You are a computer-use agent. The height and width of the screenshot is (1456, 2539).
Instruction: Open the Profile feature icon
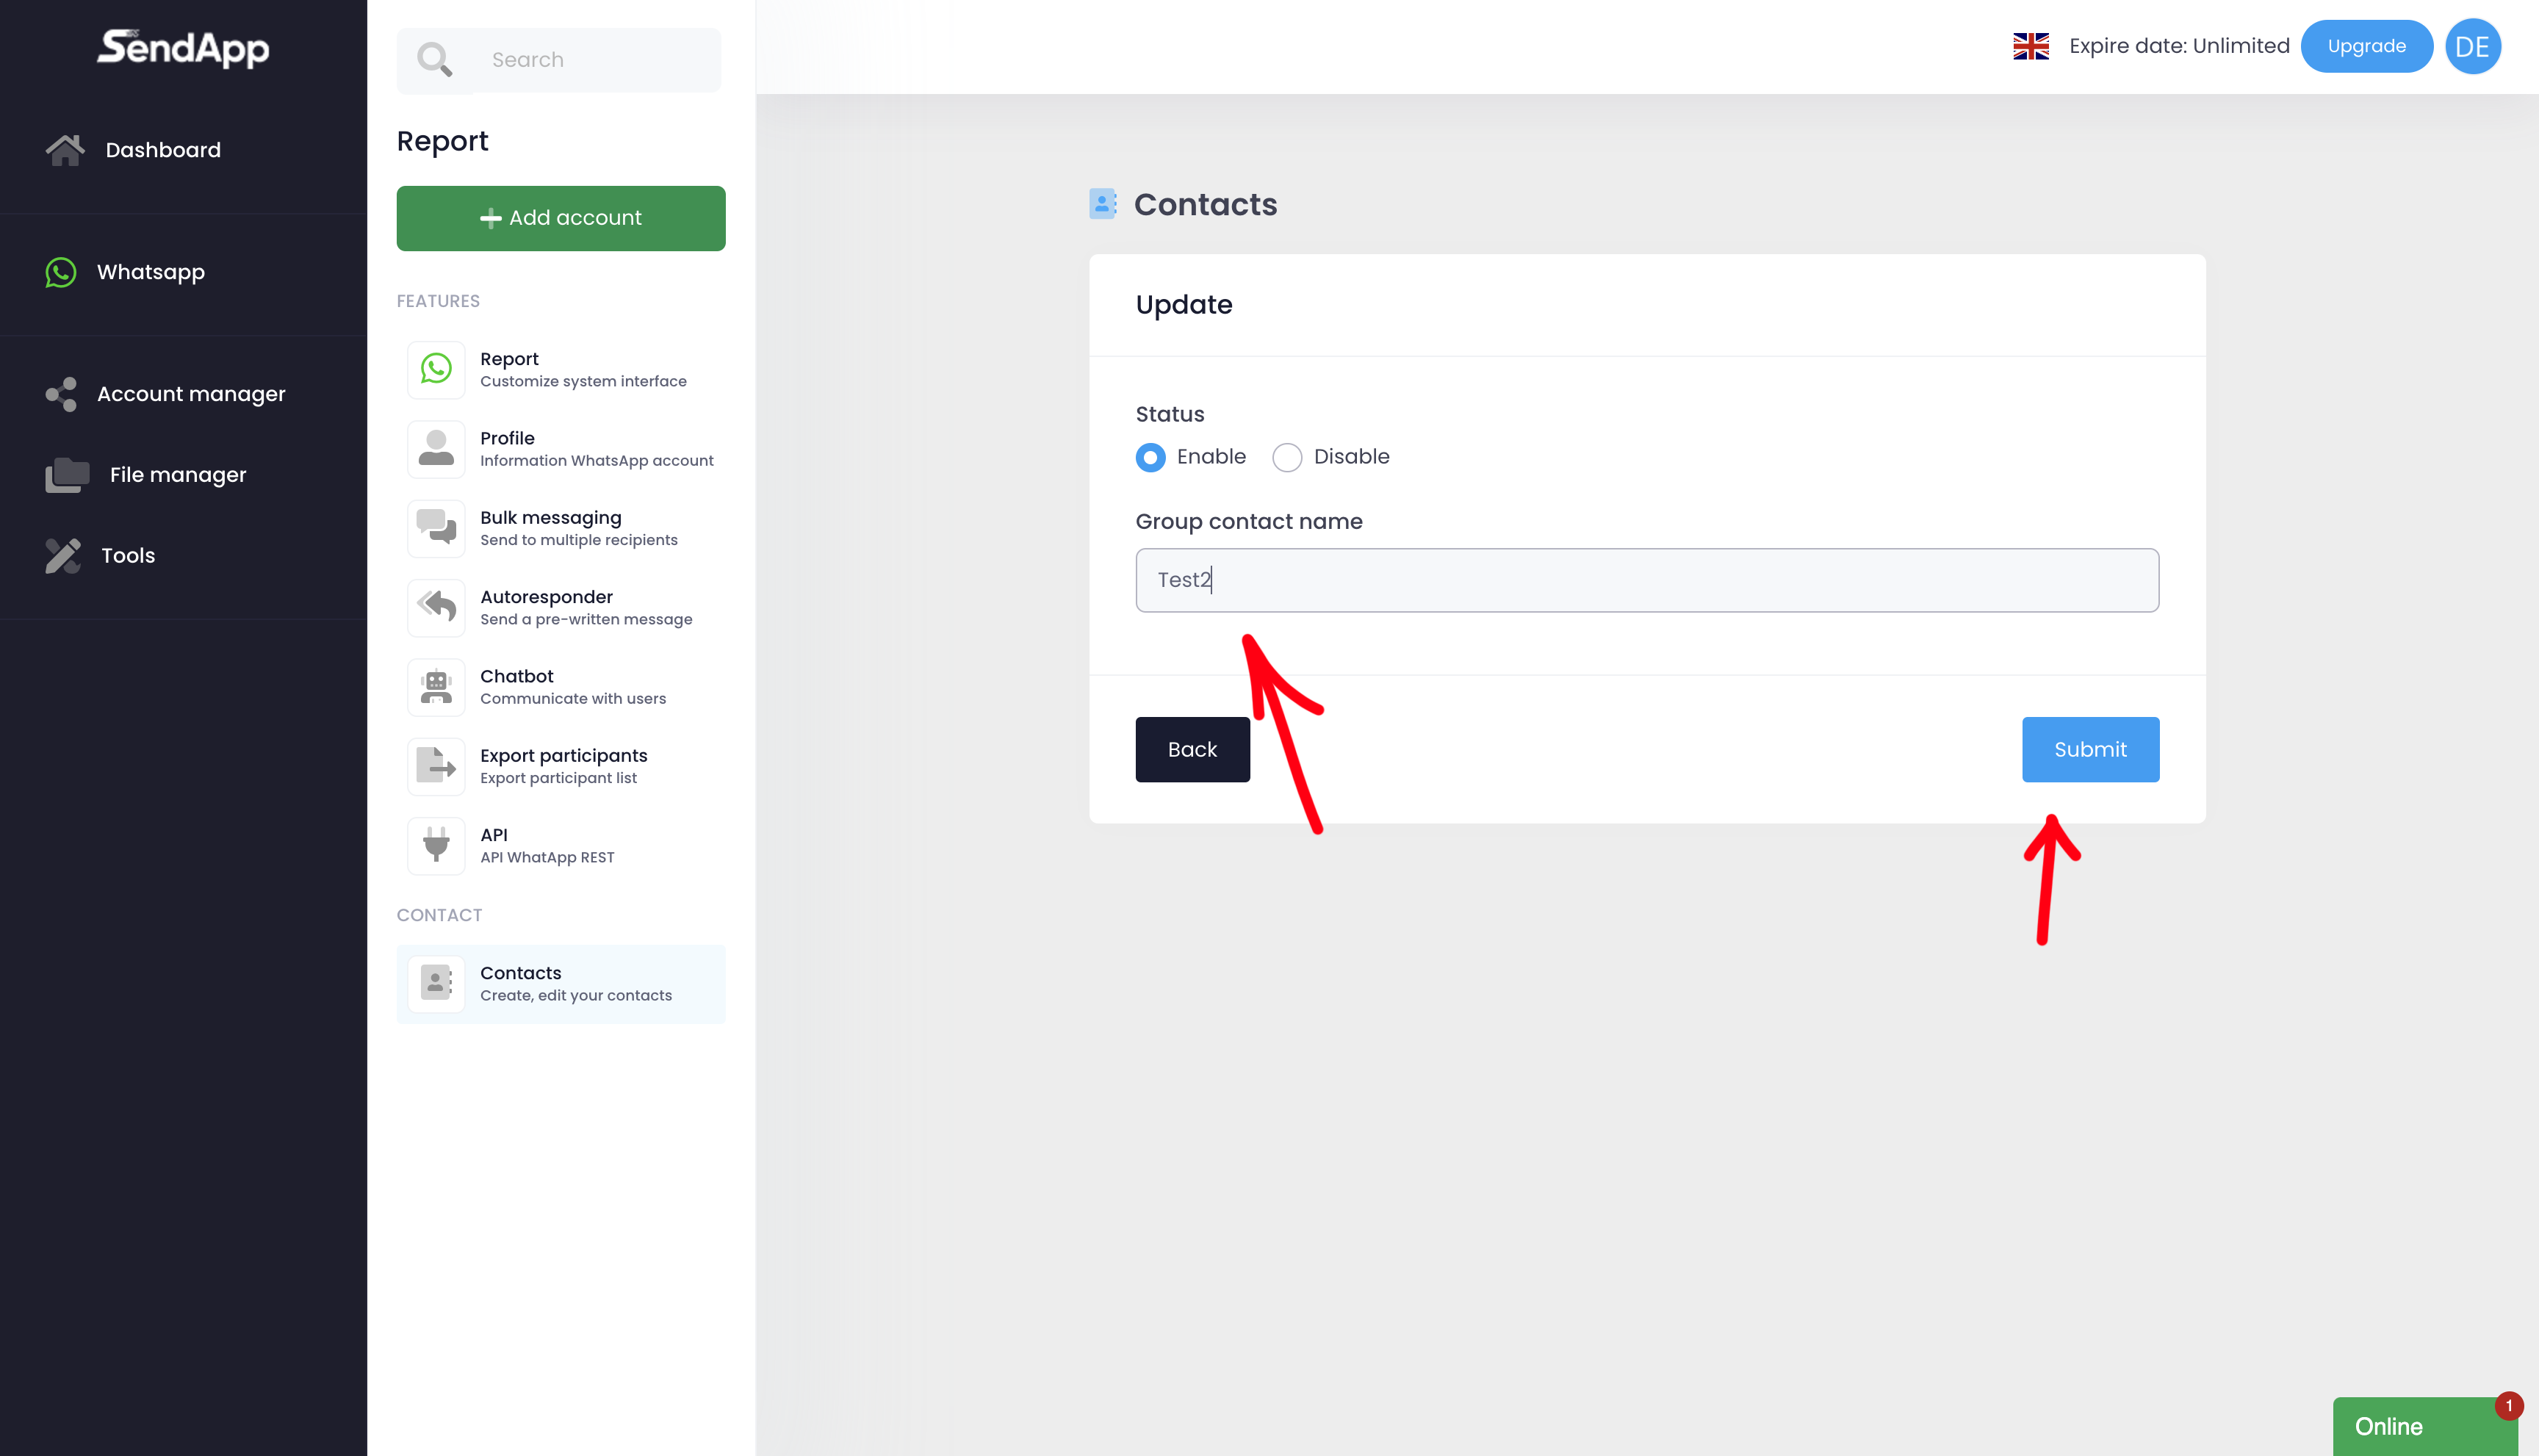coord(436,449)
